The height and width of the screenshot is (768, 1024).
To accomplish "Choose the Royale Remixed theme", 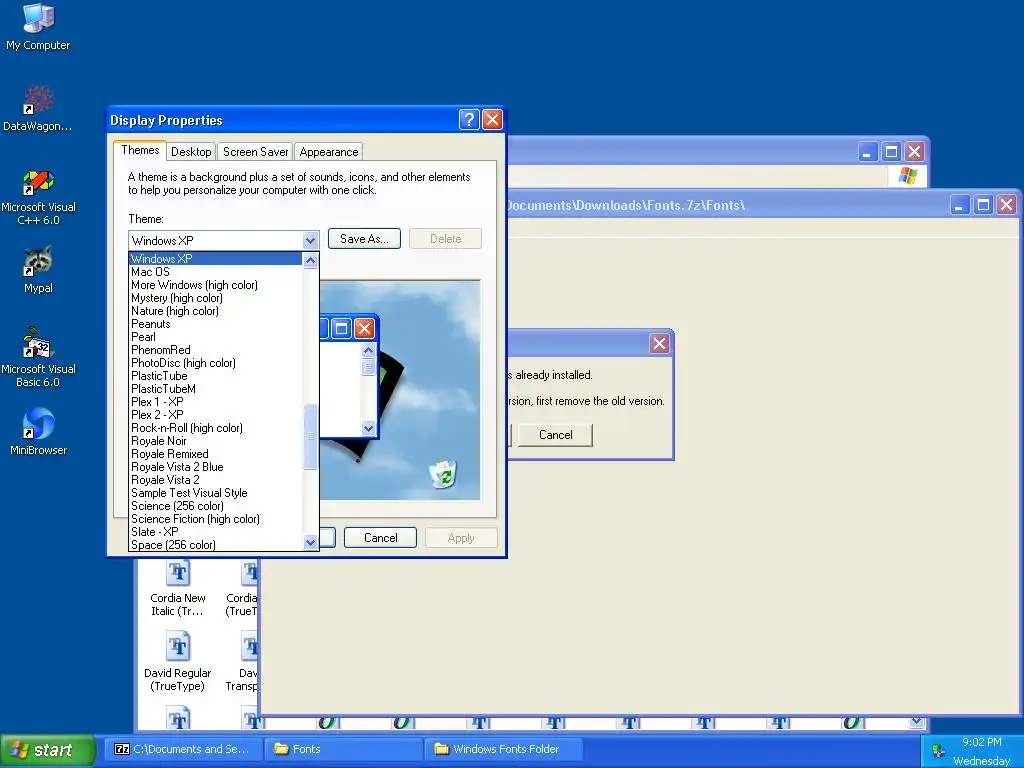I will (x=216, y=454).
